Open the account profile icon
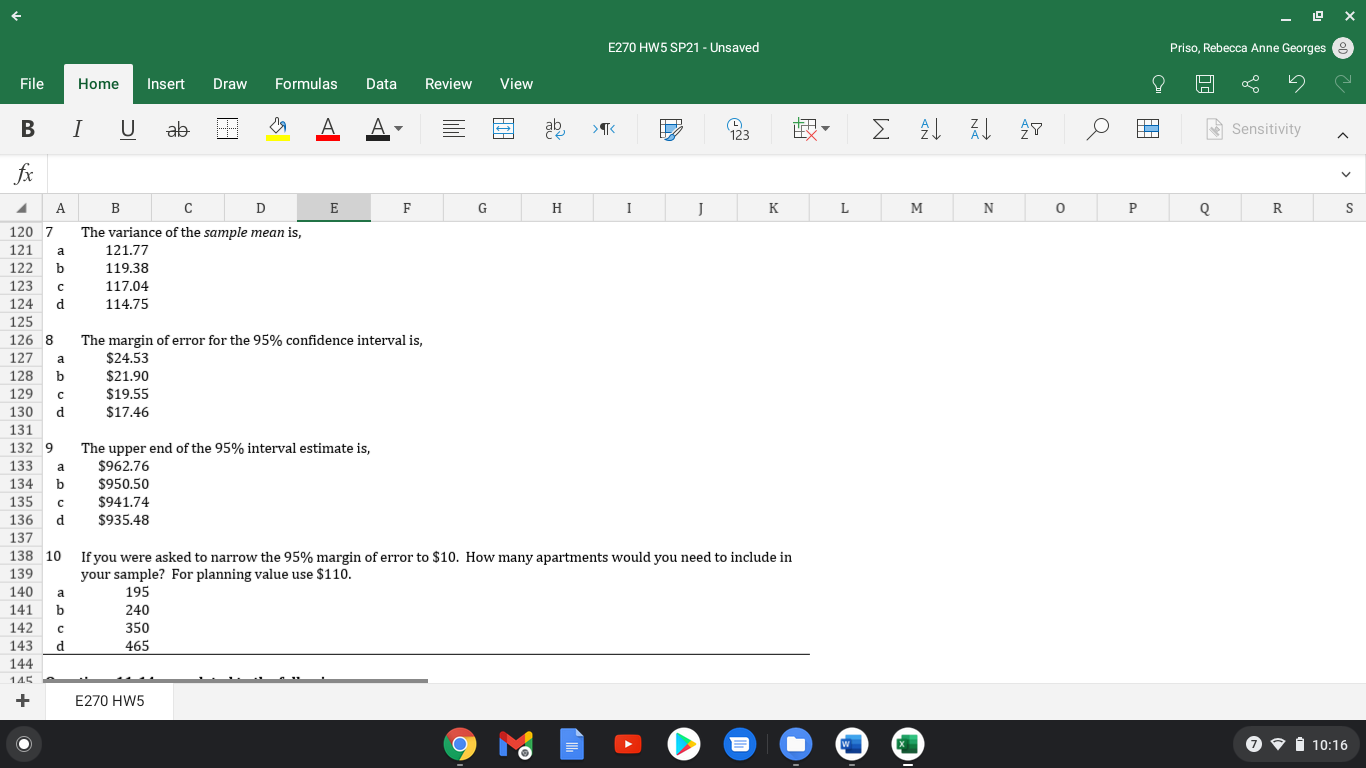Viewport: 1366px width, 768px height. click(x=1343, y=48)
